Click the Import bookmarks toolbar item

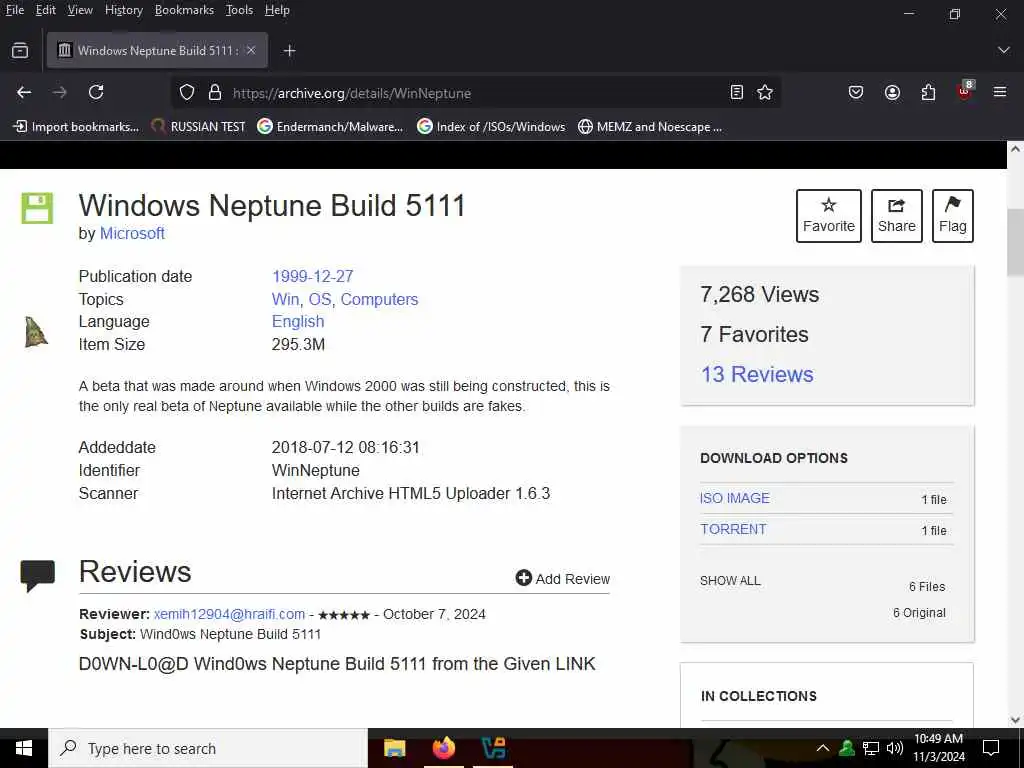[x=76, y=127]
